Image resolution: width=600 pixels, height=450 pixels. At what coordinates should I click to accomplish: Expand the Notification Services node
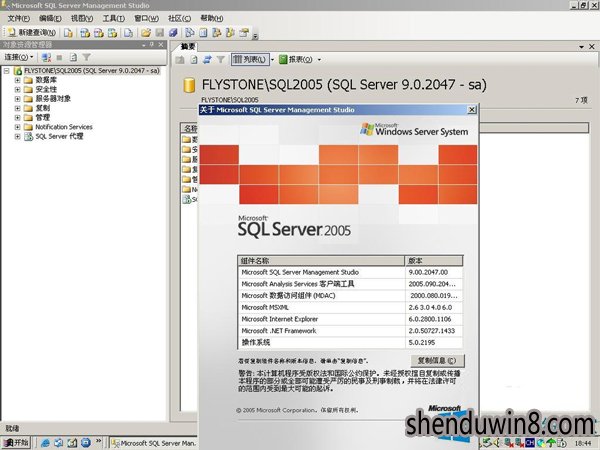(17, 127)
